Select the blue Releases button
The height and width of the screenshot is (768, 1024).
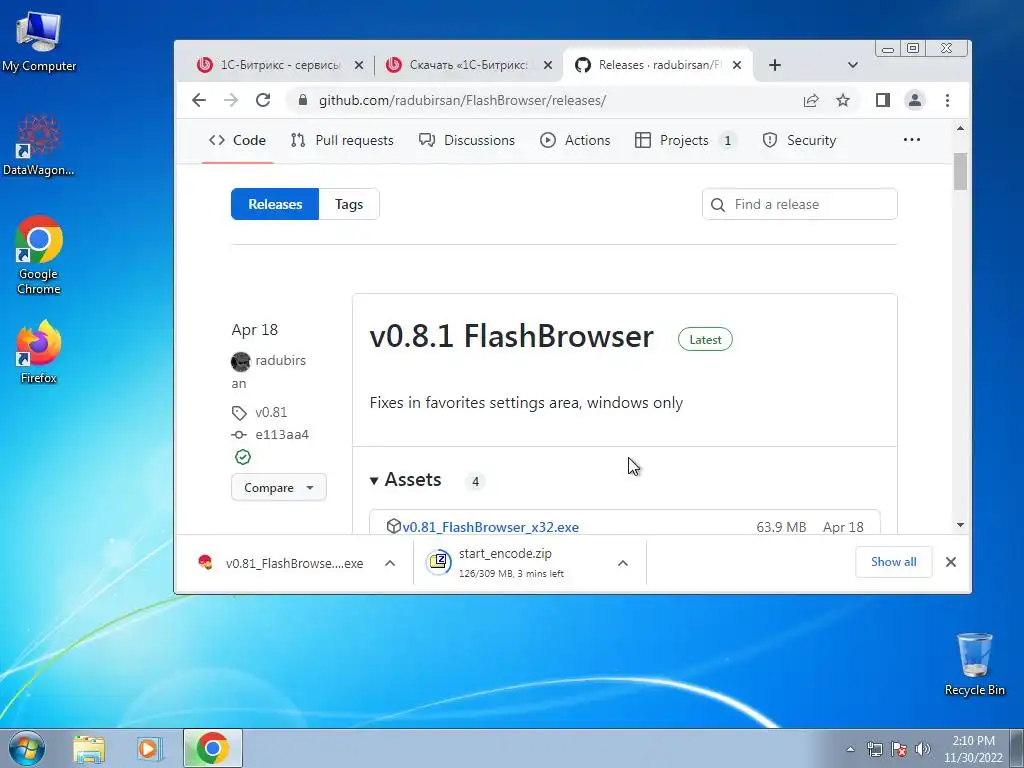(275, 204)
